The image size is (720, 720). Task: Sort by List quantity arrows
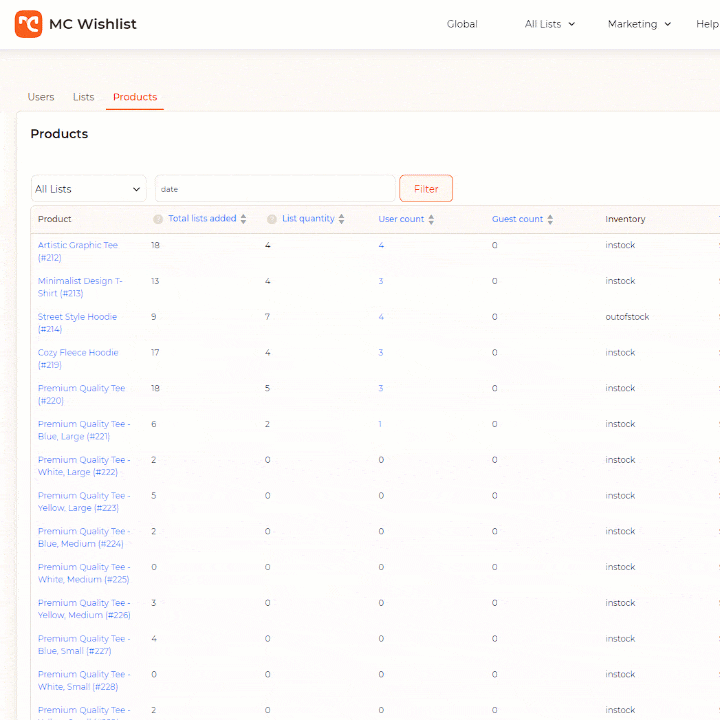(x=341, y=219)
